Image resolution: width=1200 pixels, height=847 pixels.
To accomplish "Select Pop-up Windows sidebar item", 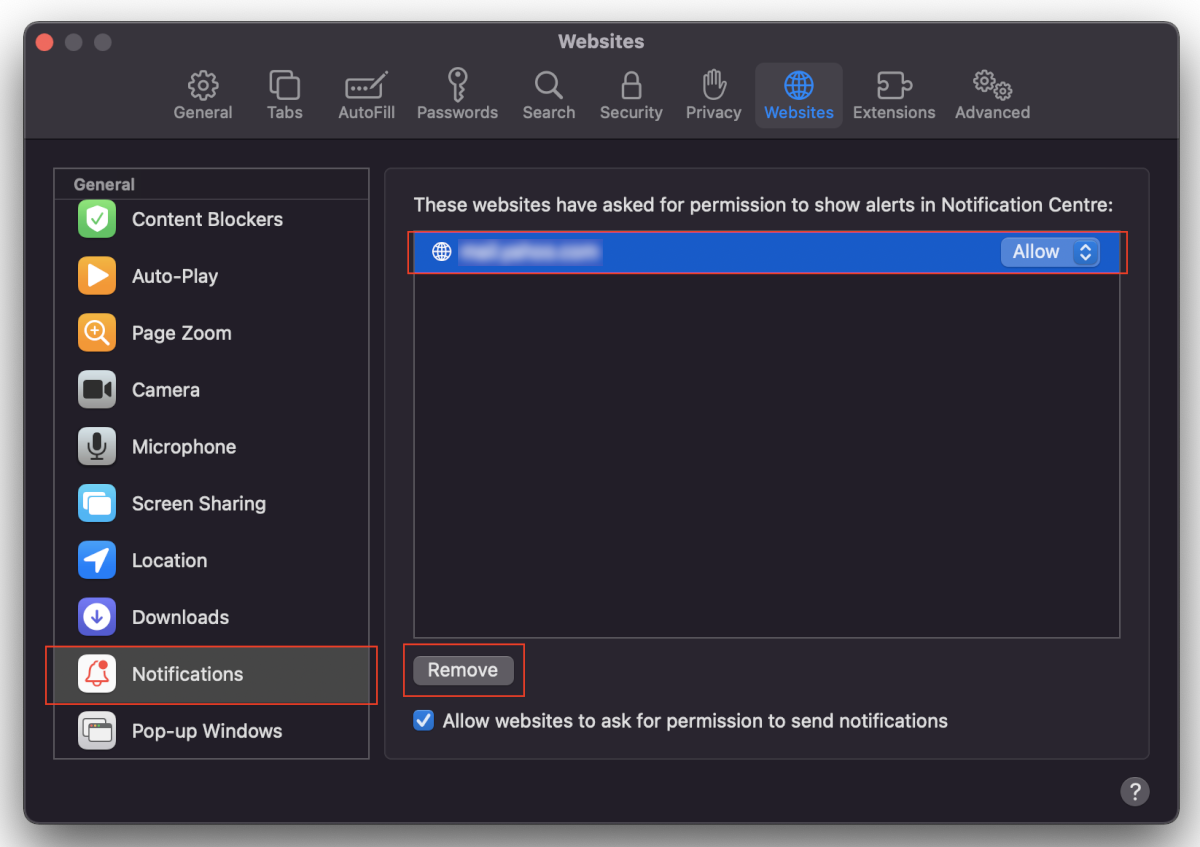I will point(207,731).
